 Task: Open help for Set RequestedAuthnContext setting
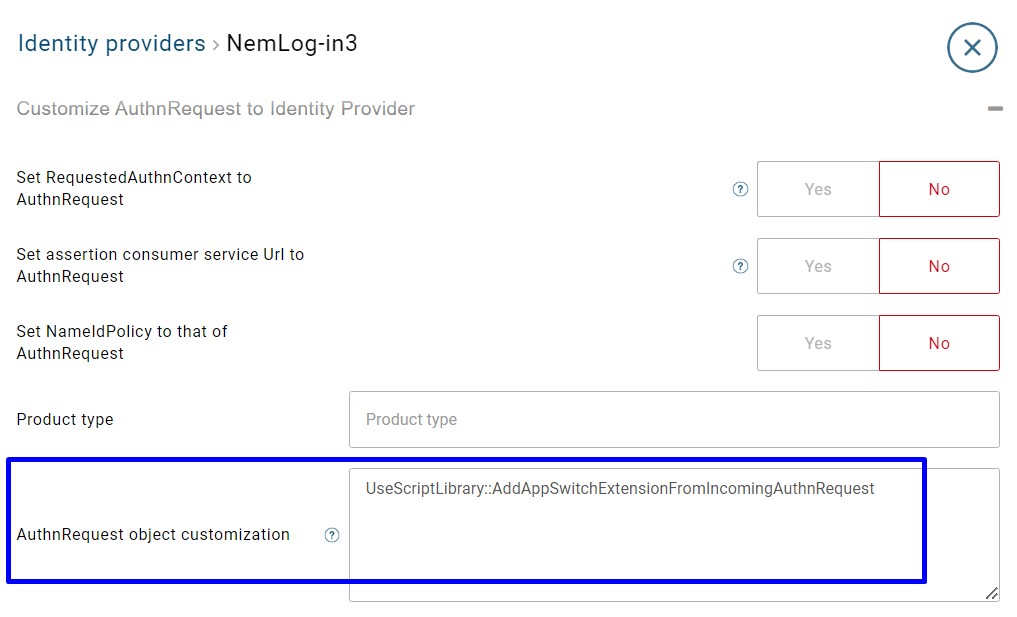point(740,188)
